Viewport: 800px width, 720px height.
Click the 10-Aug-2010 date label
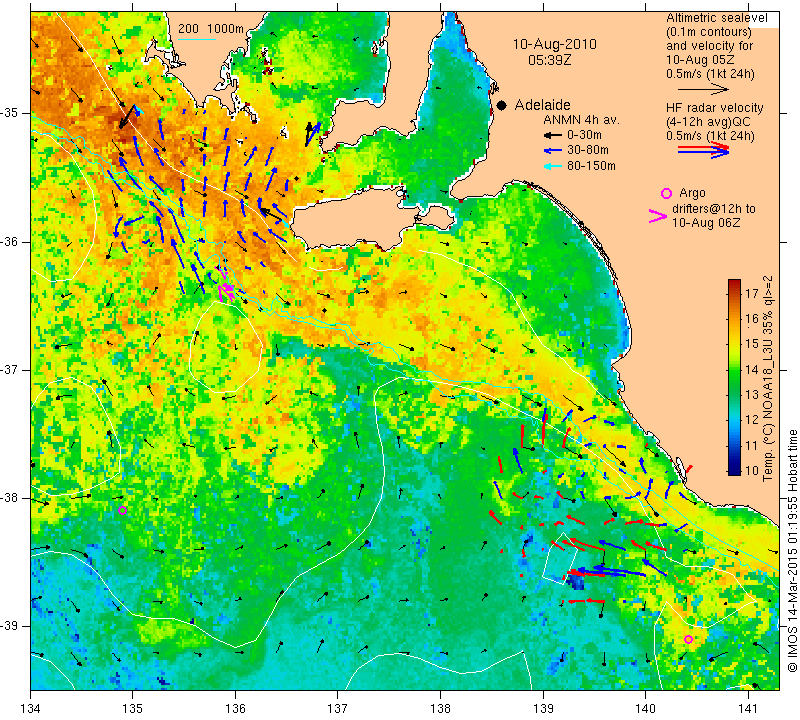coord(555,44)
